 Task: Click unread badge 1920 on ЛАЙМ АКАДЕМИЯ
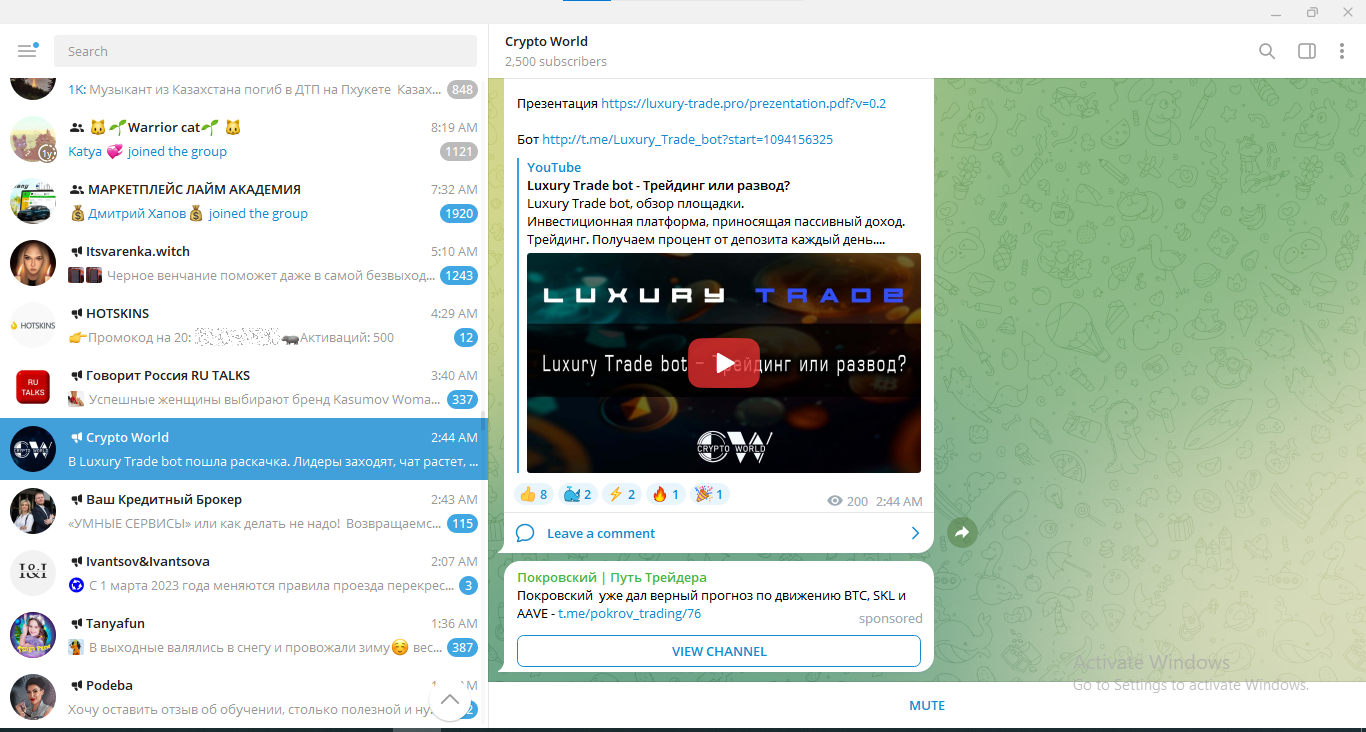tap(459, 213)
